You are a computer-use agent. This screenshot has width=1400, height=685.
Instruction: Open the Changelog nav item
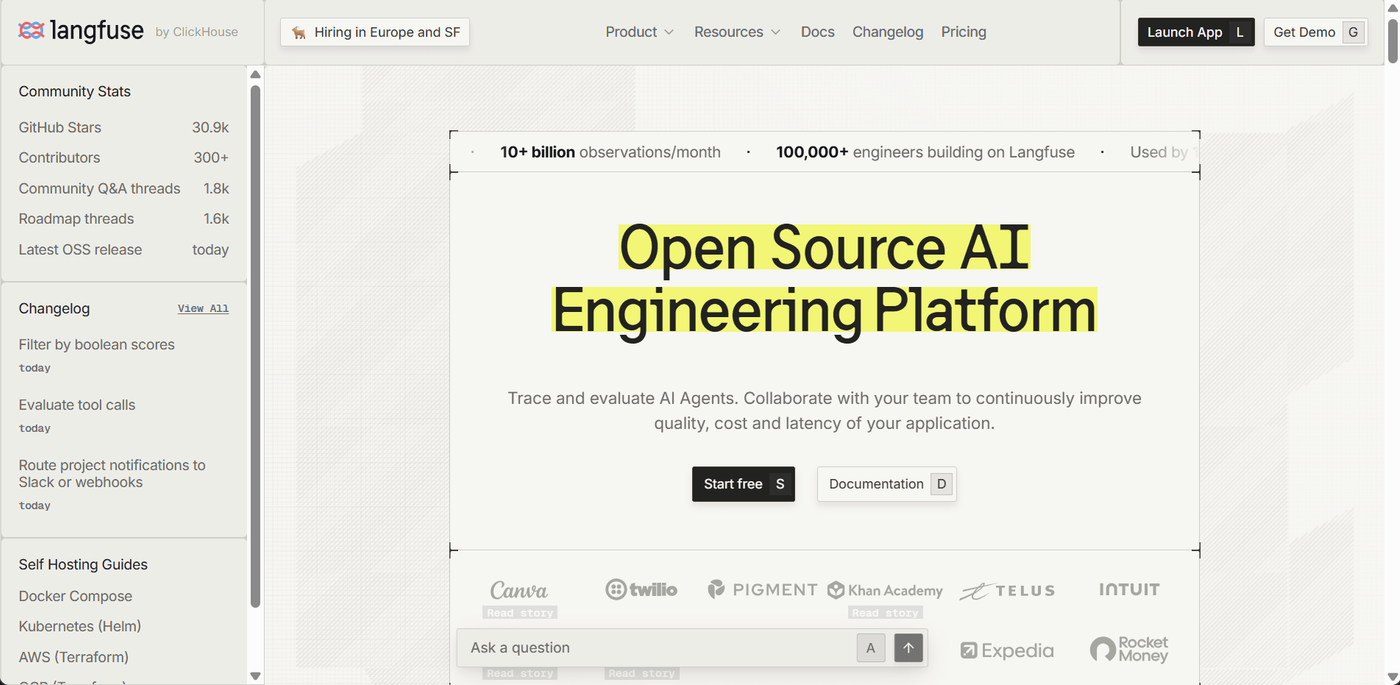click(x=888, y=32)
